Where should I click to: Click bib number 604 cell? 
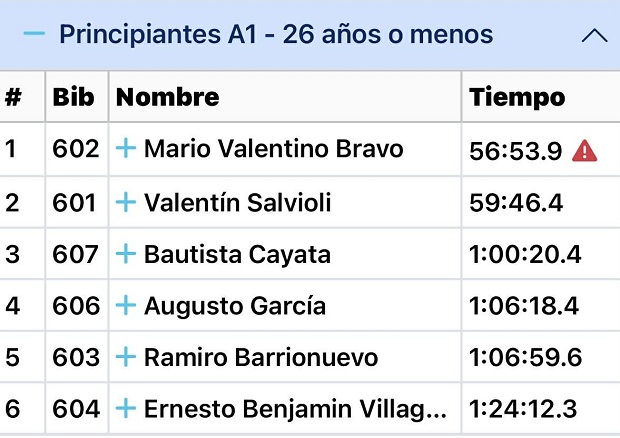pos(76,409)
